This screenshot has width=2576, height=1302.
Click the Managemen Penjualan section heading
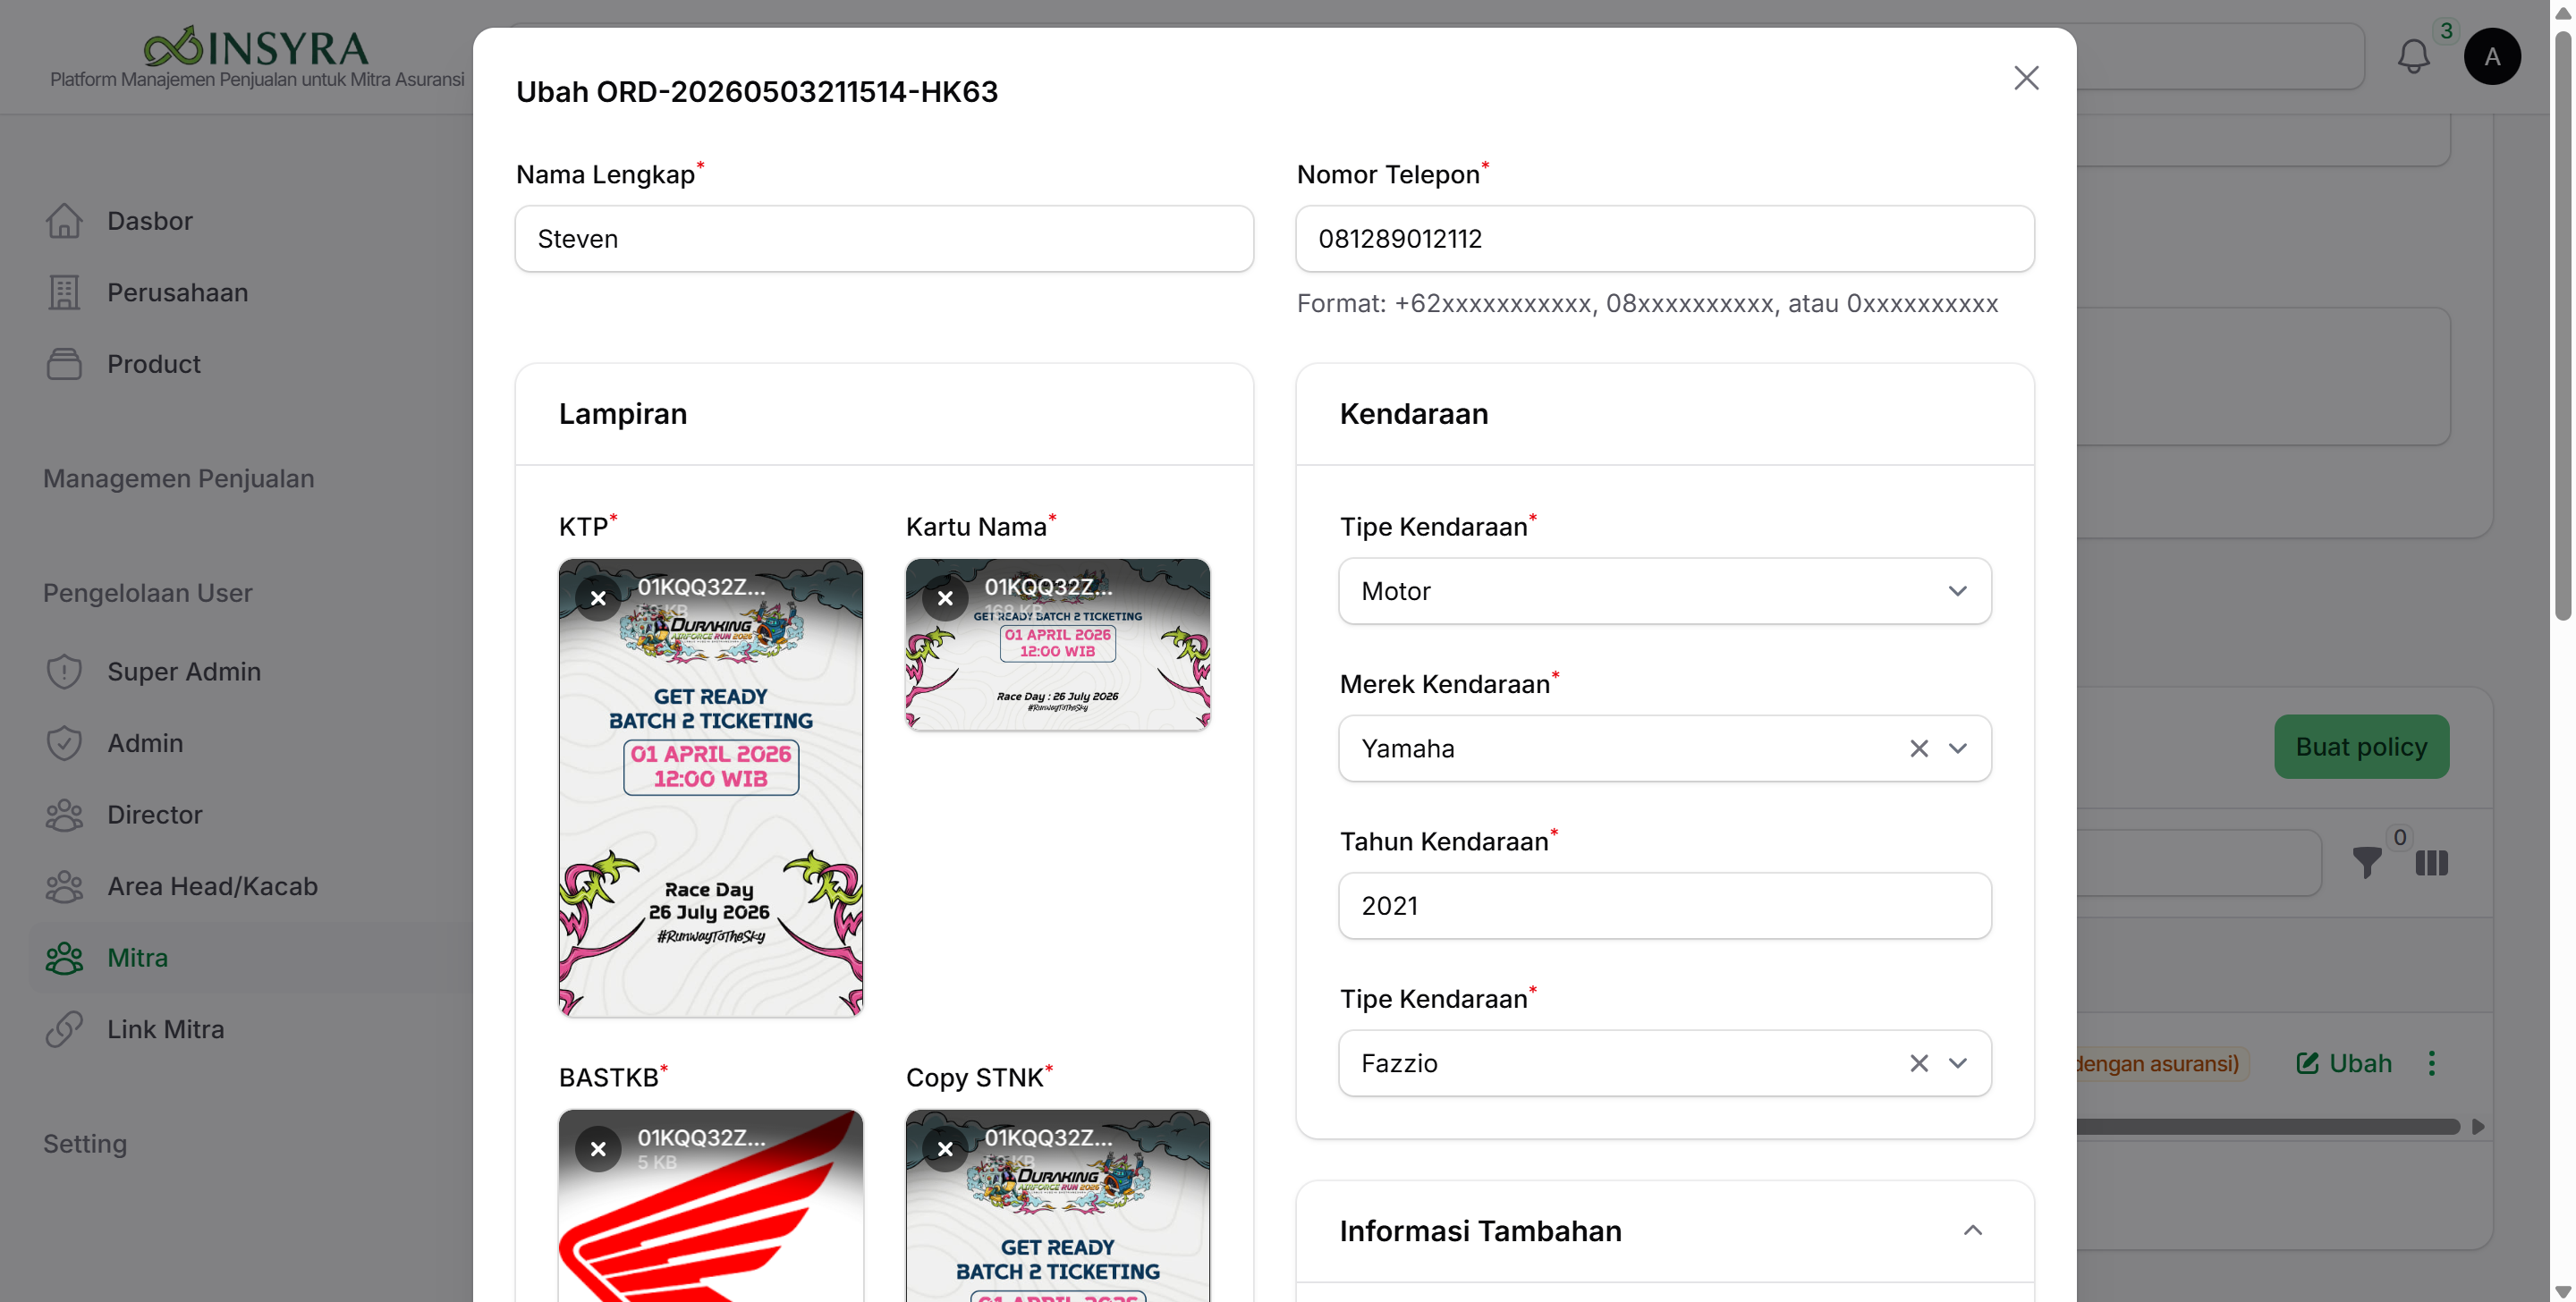click(178, 478)
